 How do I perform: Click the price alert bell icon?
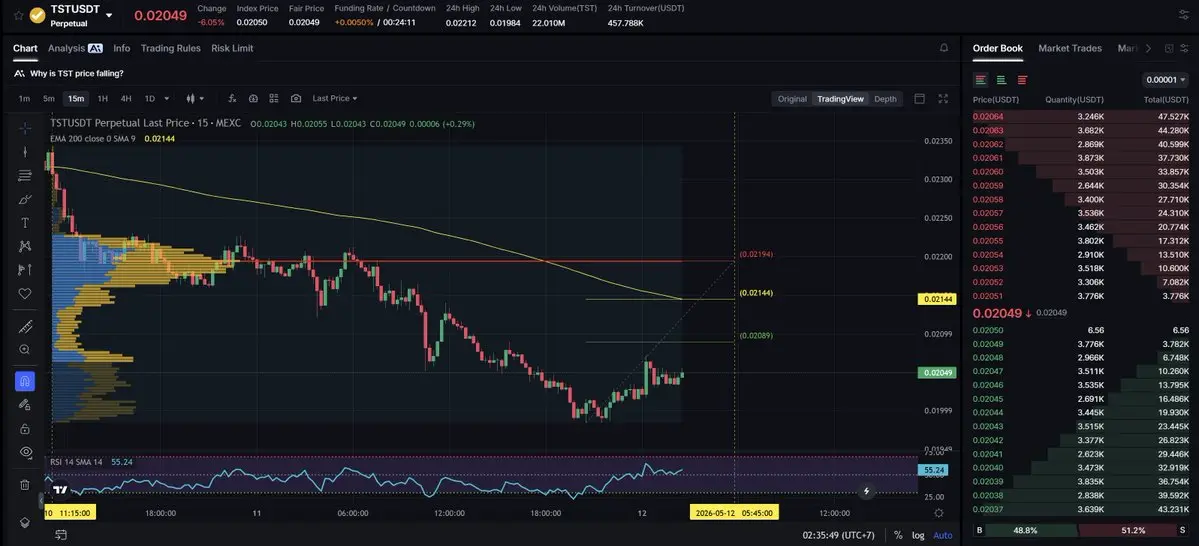pyautogui.click(x=944, y=48)
